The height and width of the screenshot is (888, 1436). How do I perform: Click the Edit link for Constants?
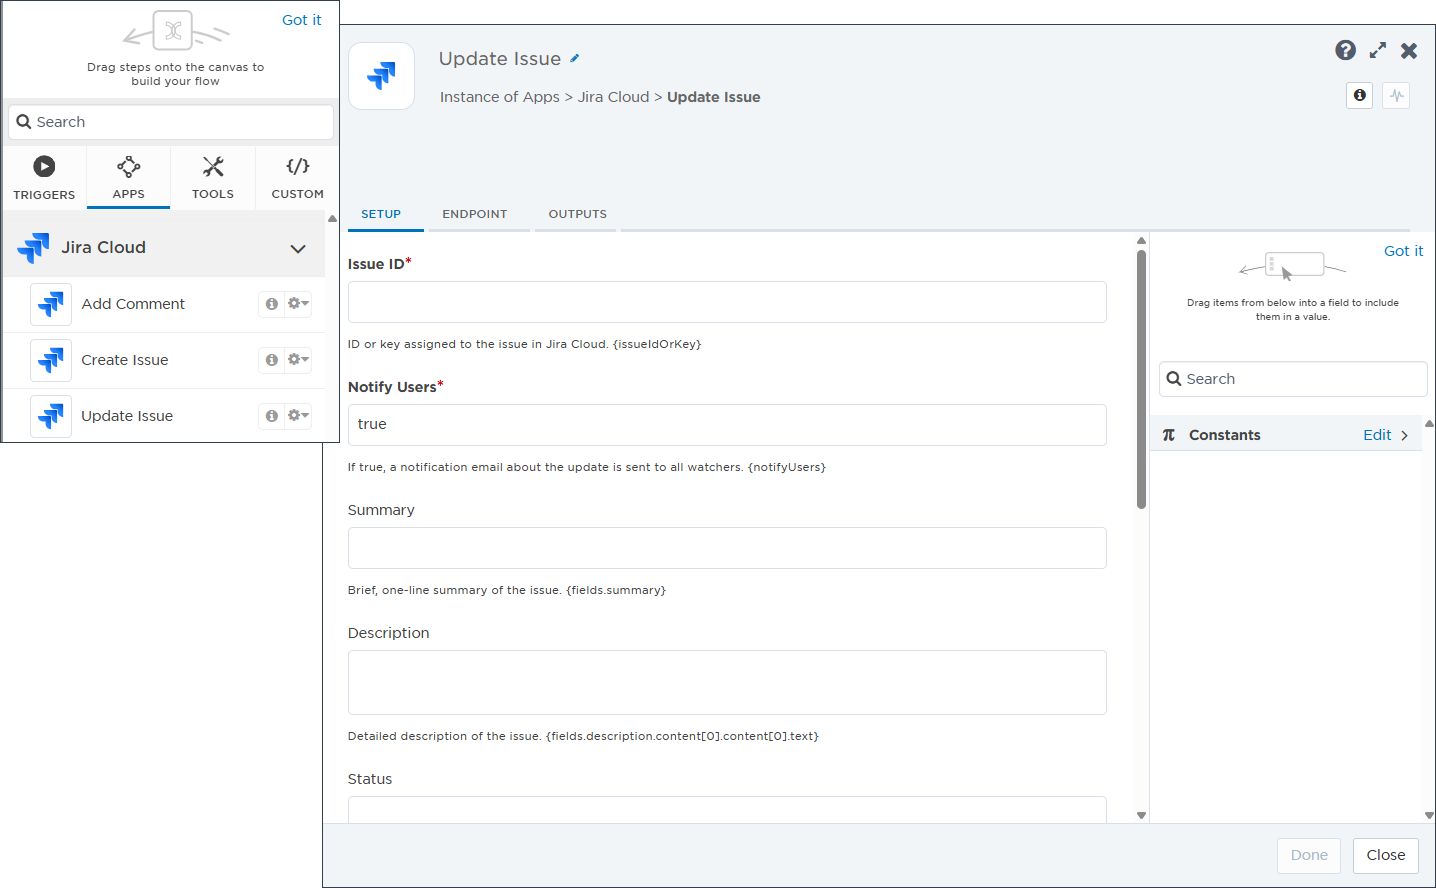(x=1377, y=435)
